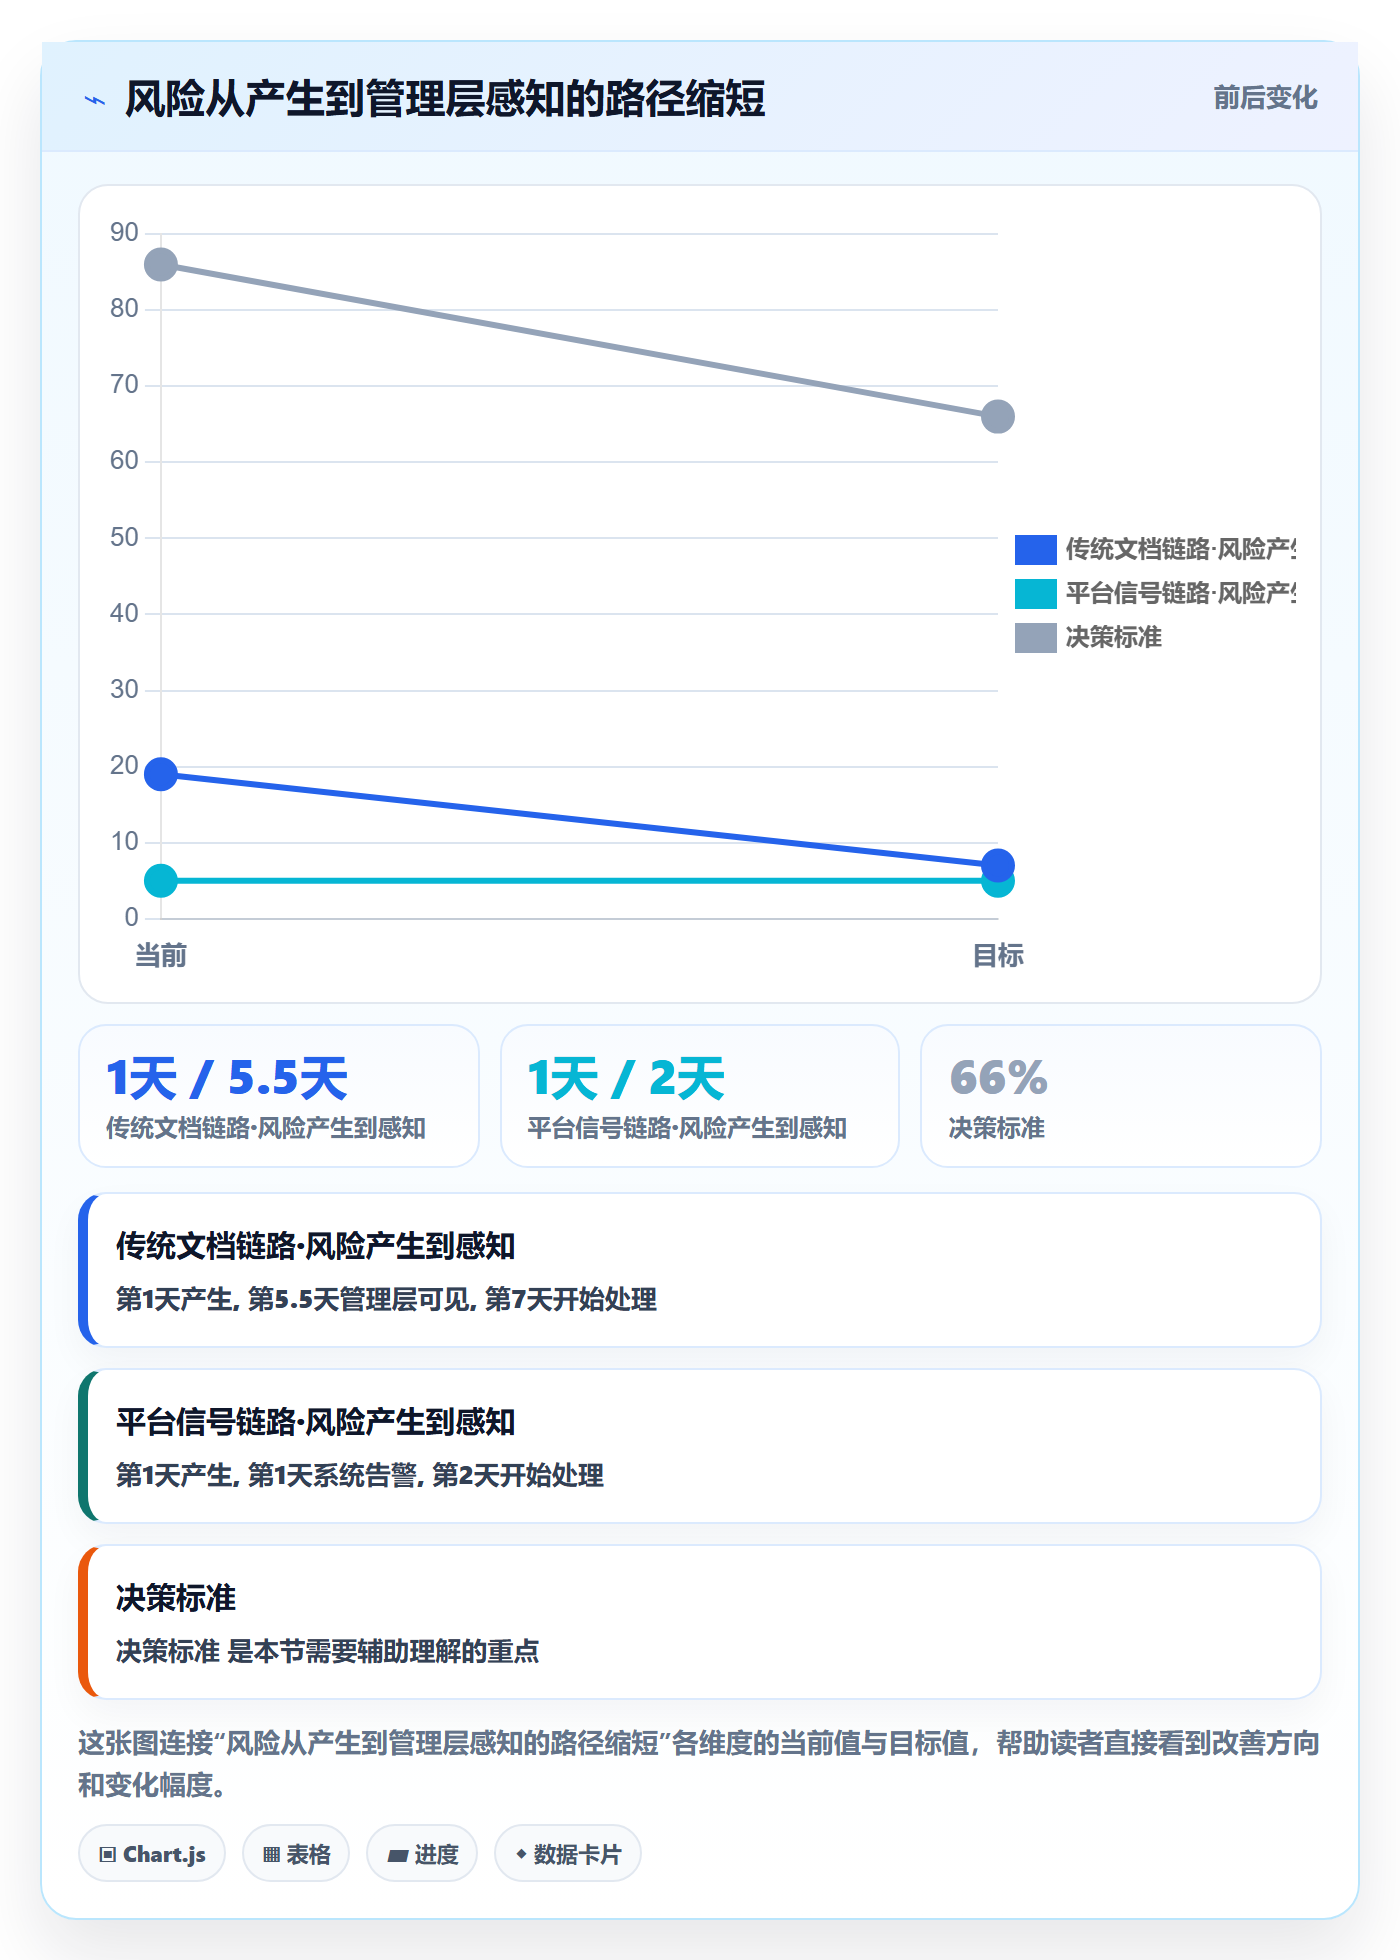1400x1960 pixels.
Task: Select the 1天 / 5.5天 stat card
Action: tap(279, 1096)
